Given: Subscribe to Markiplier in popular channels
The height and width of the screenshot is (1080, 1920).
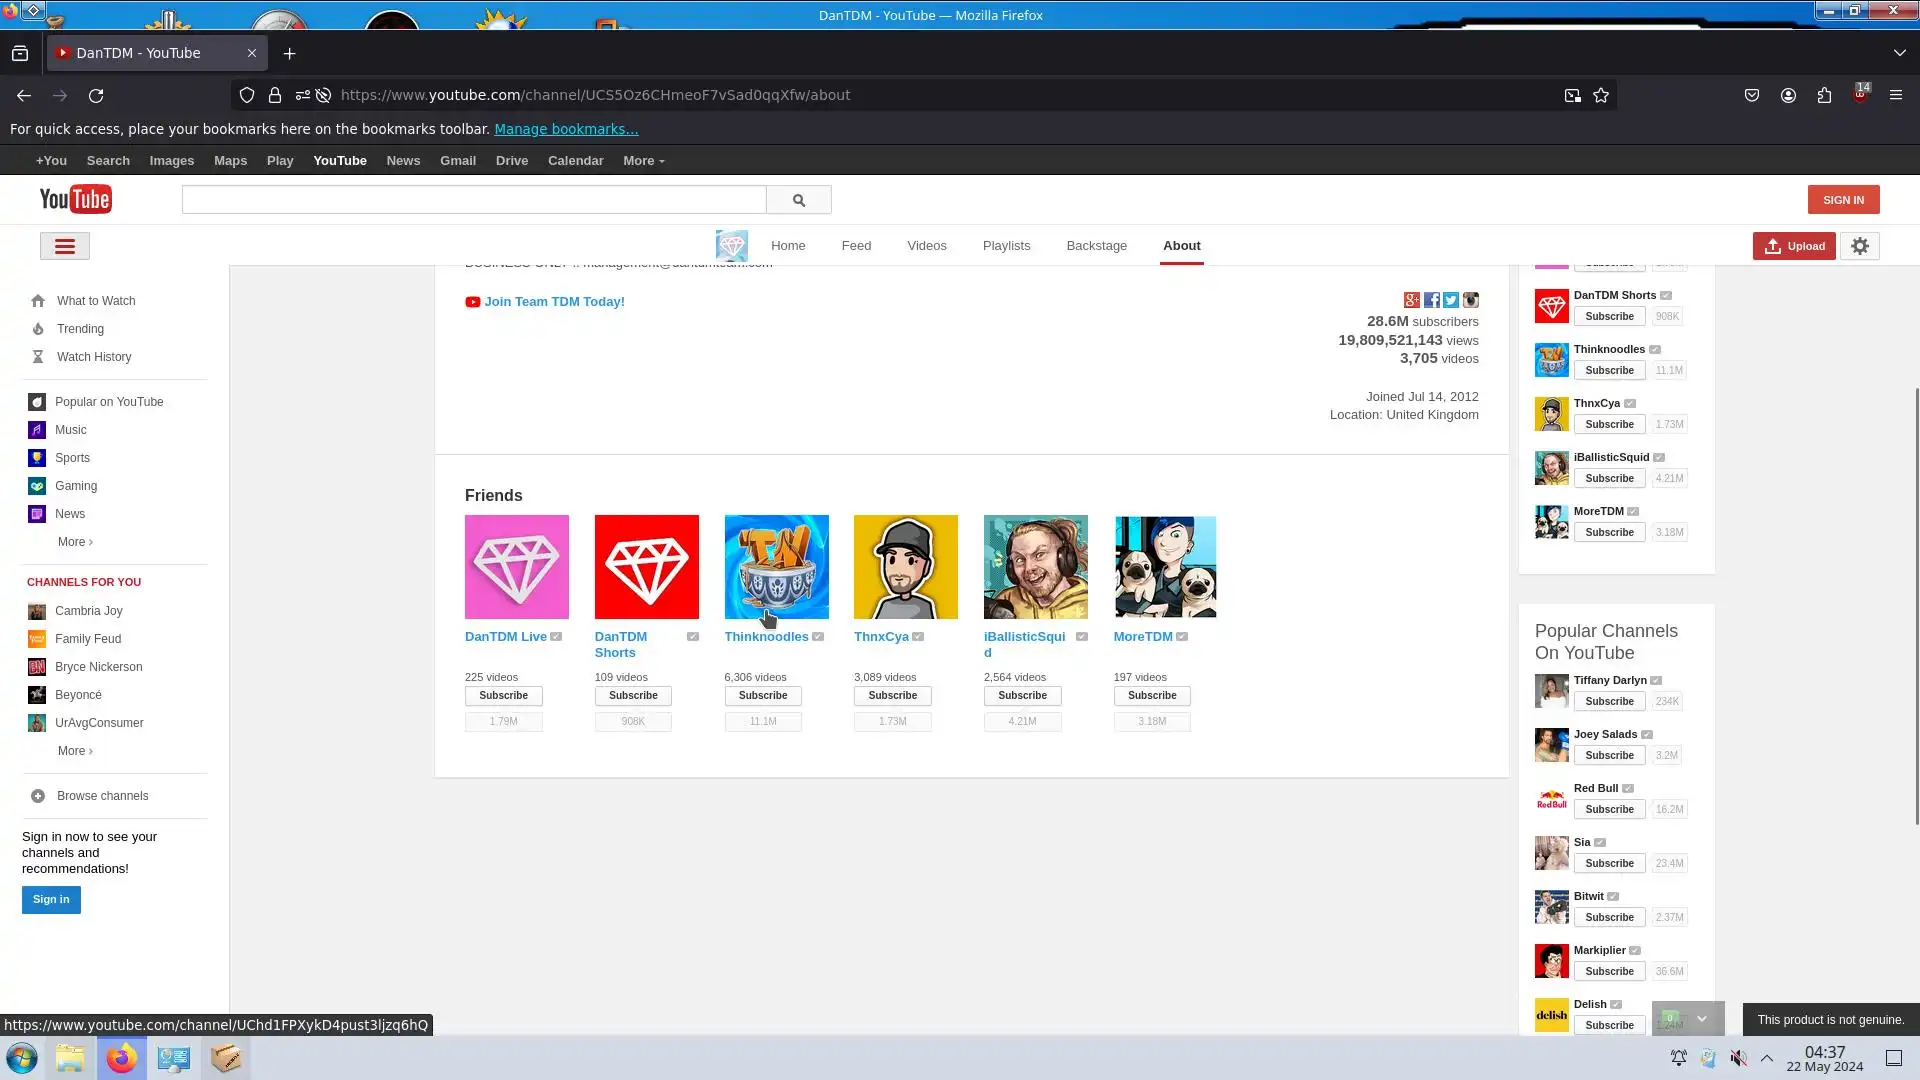Looking at the screenshot, I should (1609, 971).
